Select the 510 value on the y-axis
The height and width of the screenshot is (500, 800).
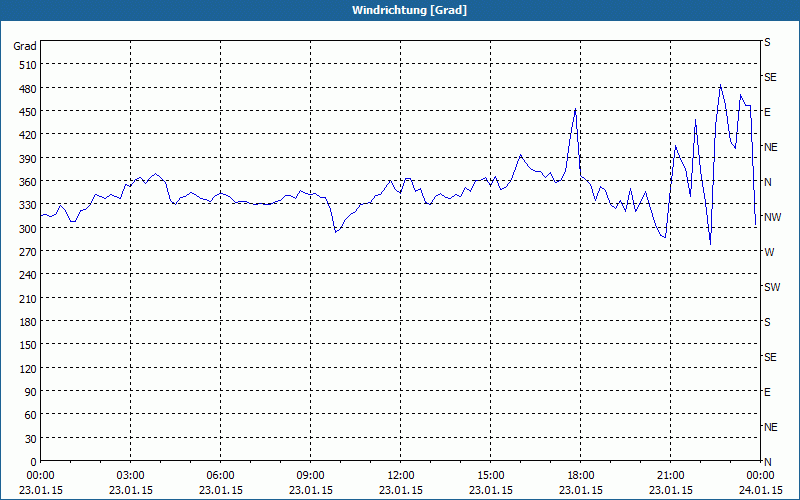[25, 65]
